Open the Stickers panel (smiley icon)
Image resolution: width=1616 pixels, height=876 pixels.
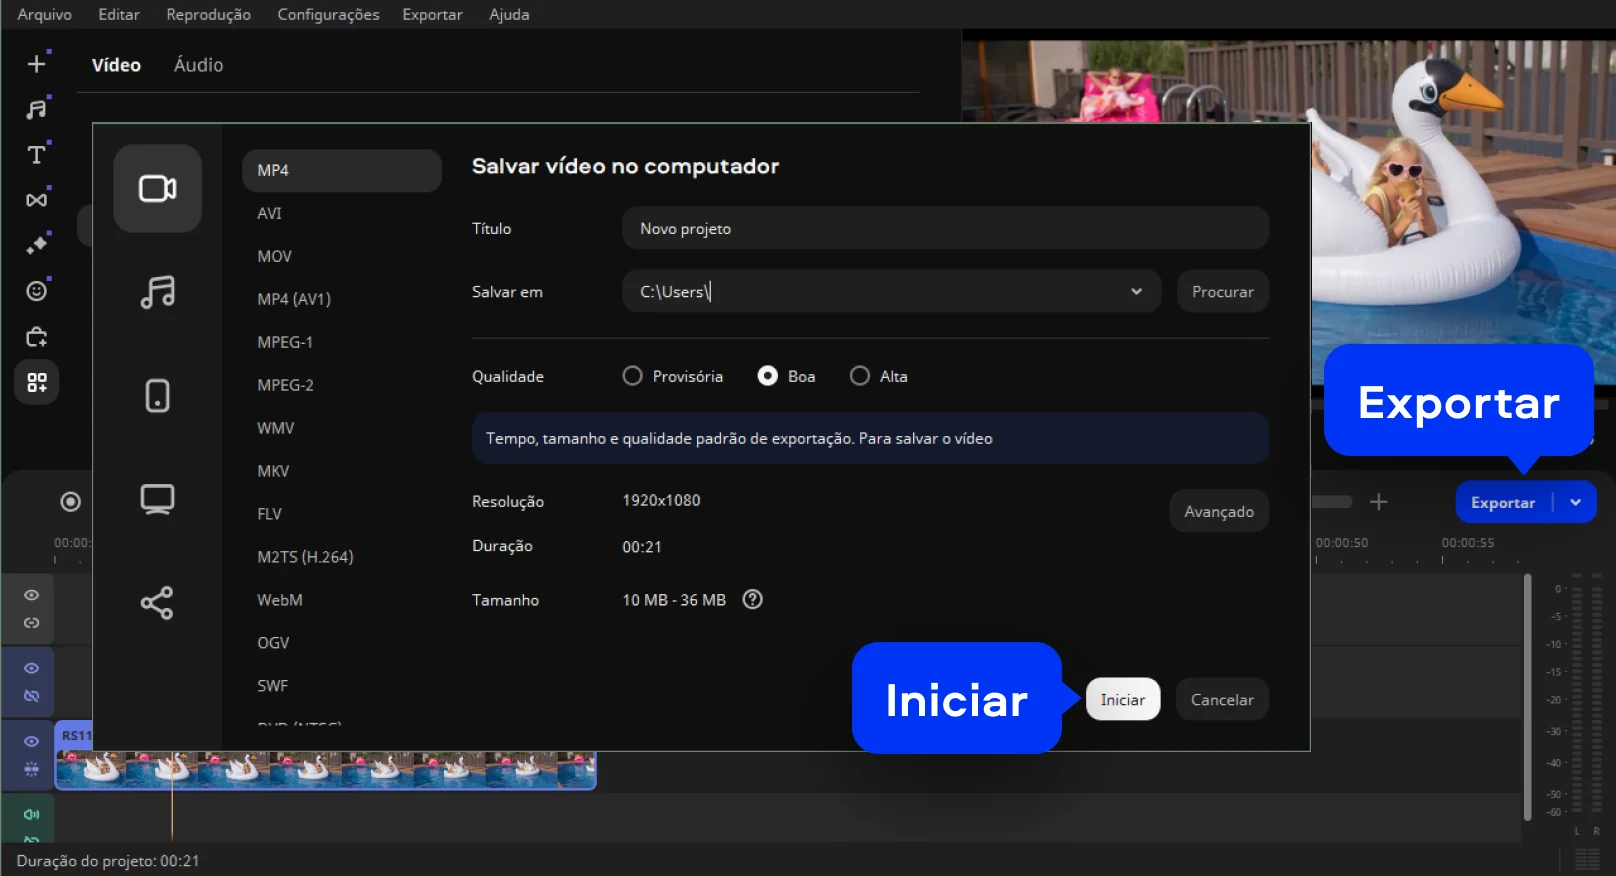(x=36, y=291)
